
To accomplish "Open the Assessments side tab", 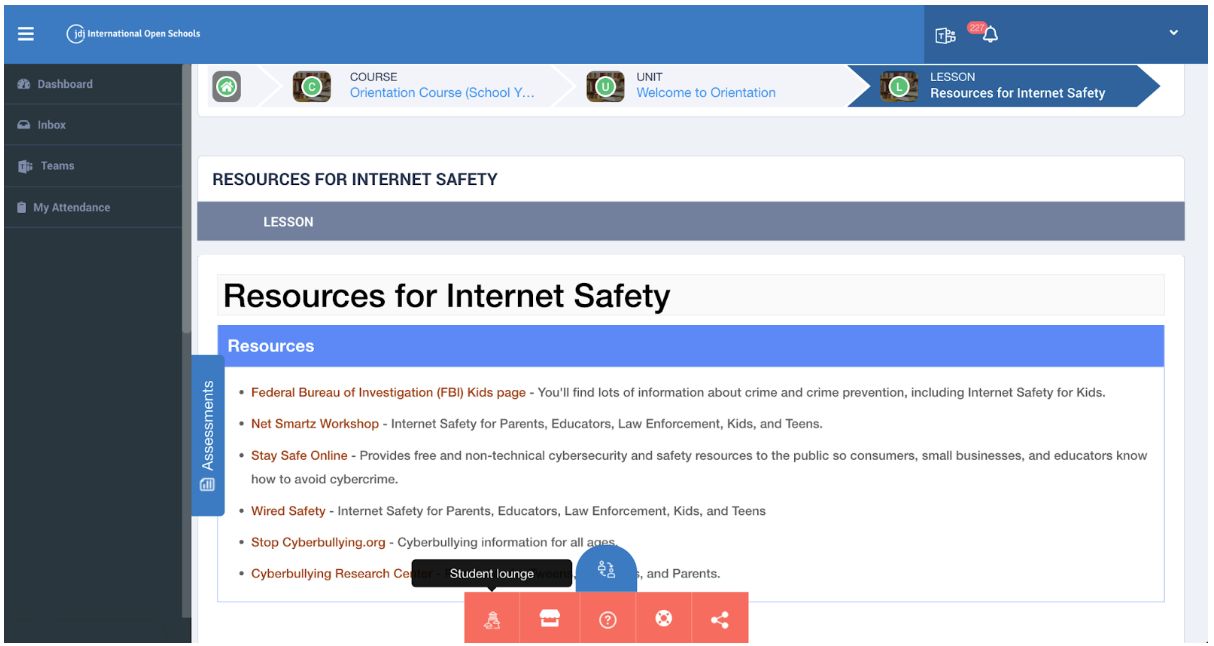I will pos(207,435).
